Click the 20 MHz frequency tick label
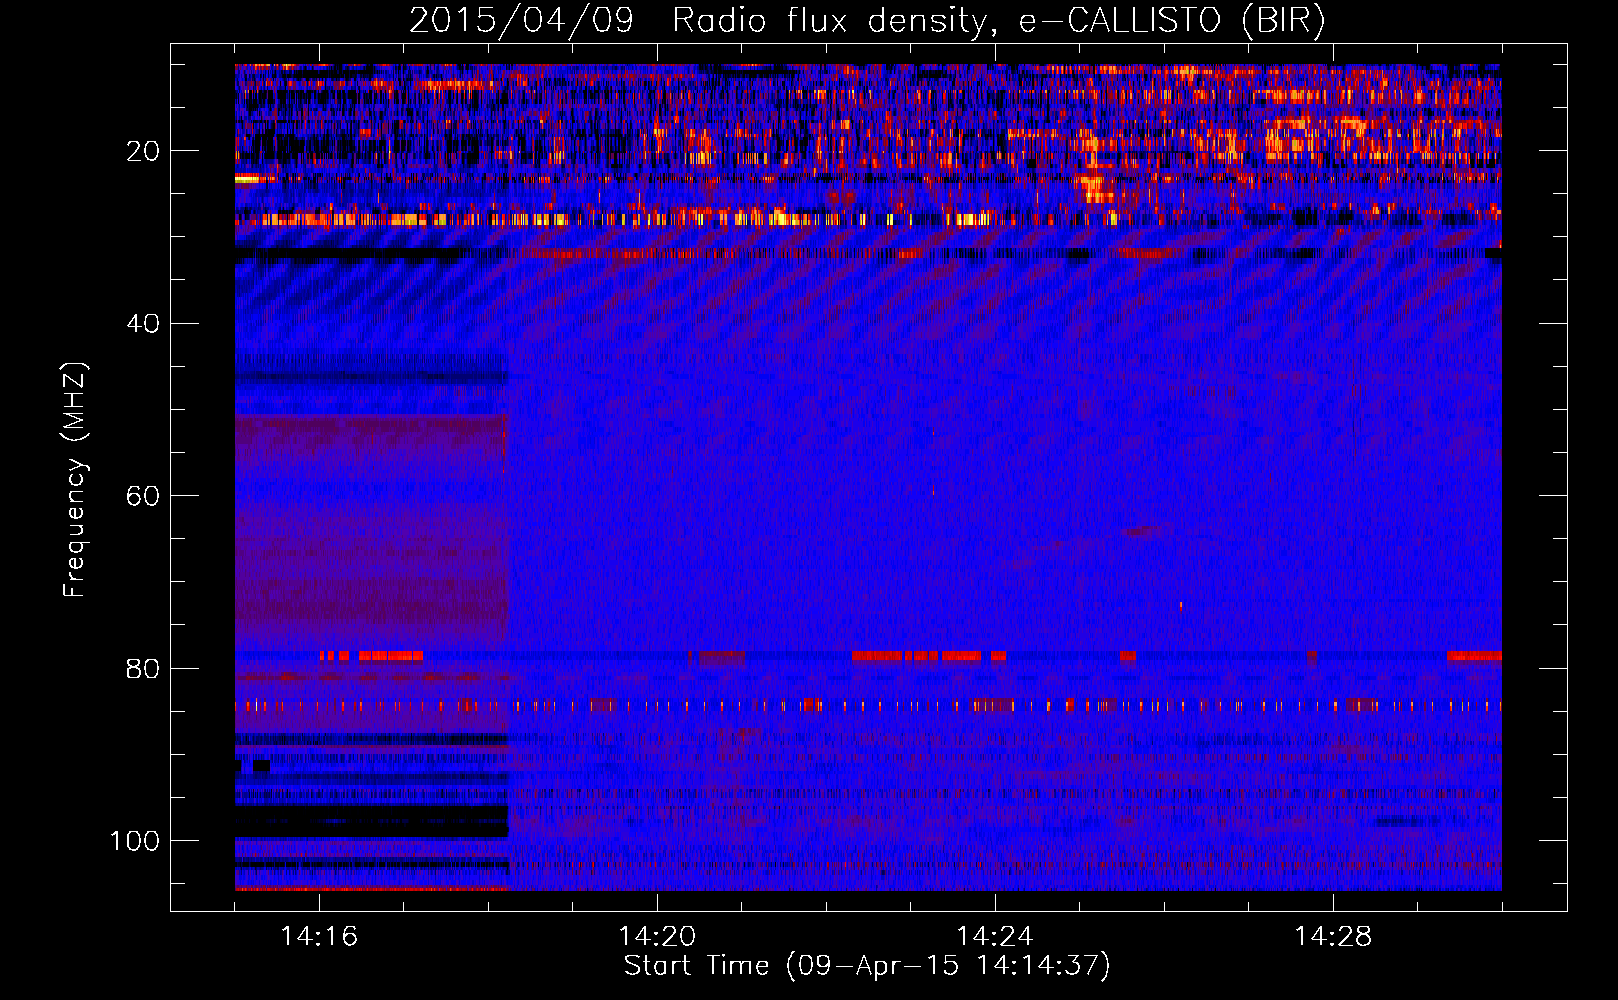This screenshot has width=1618, height=1000. (x=143, y=151)
